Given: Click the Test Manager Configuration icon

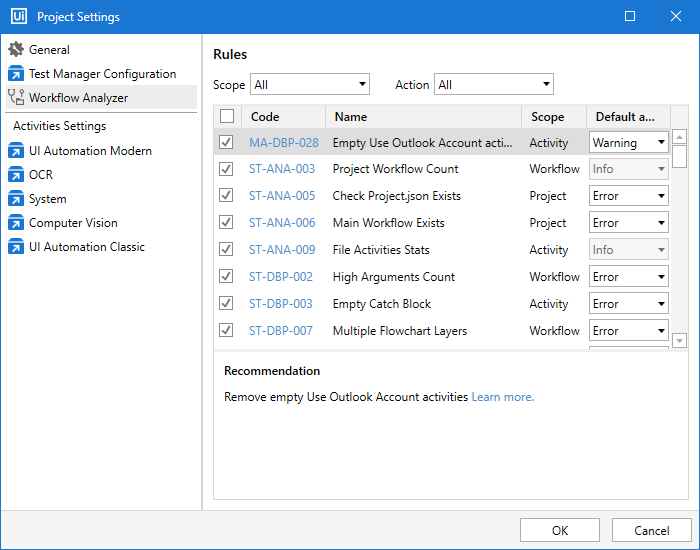Looking at the screenshot, I should click(16, 74).
